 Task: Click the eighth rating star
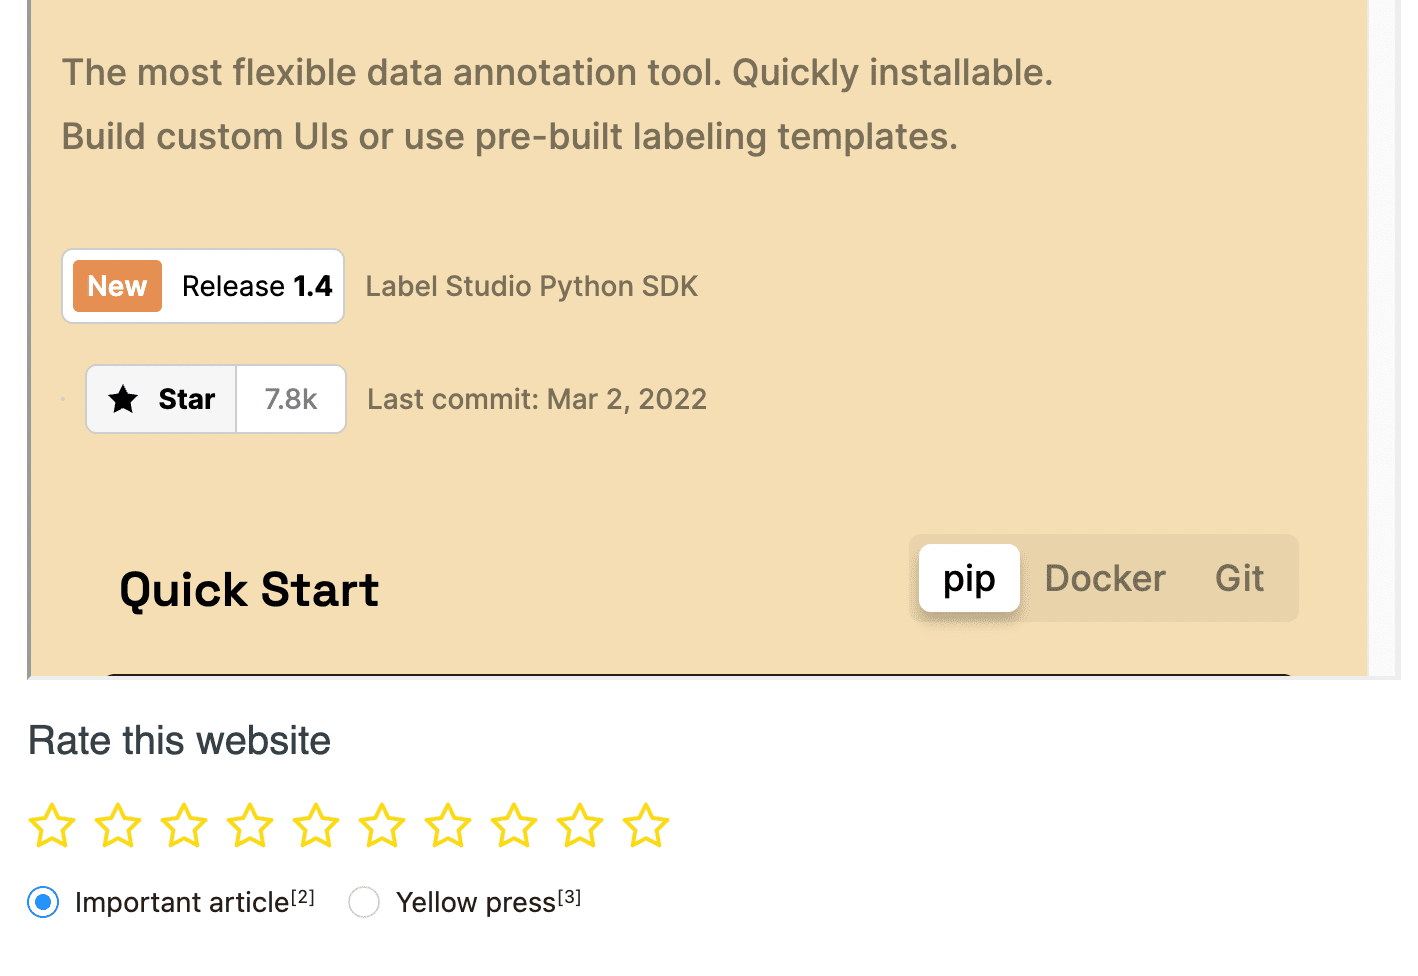click(514, 826)
